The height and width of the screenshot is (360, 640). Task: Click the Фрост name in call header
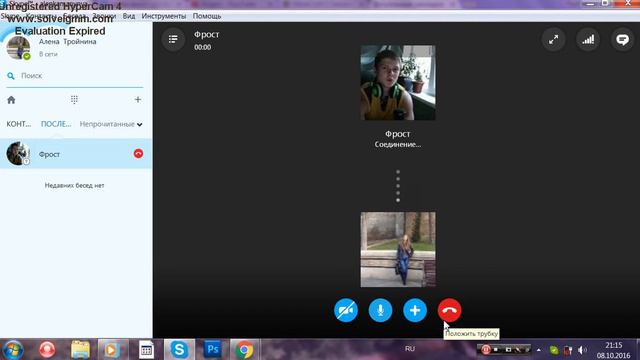click(207, 35)
